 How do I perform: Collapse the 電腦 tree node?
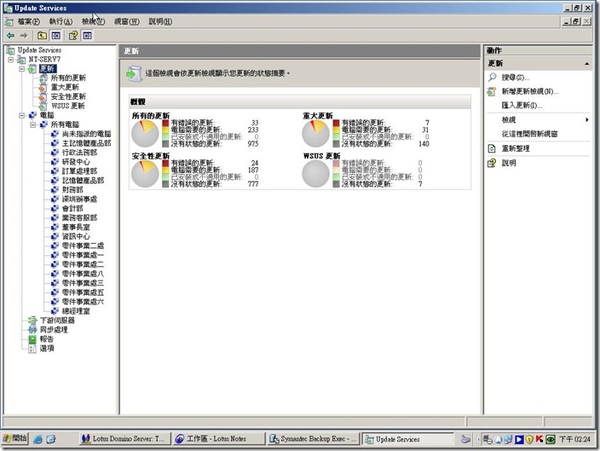[x=22, y=115]
